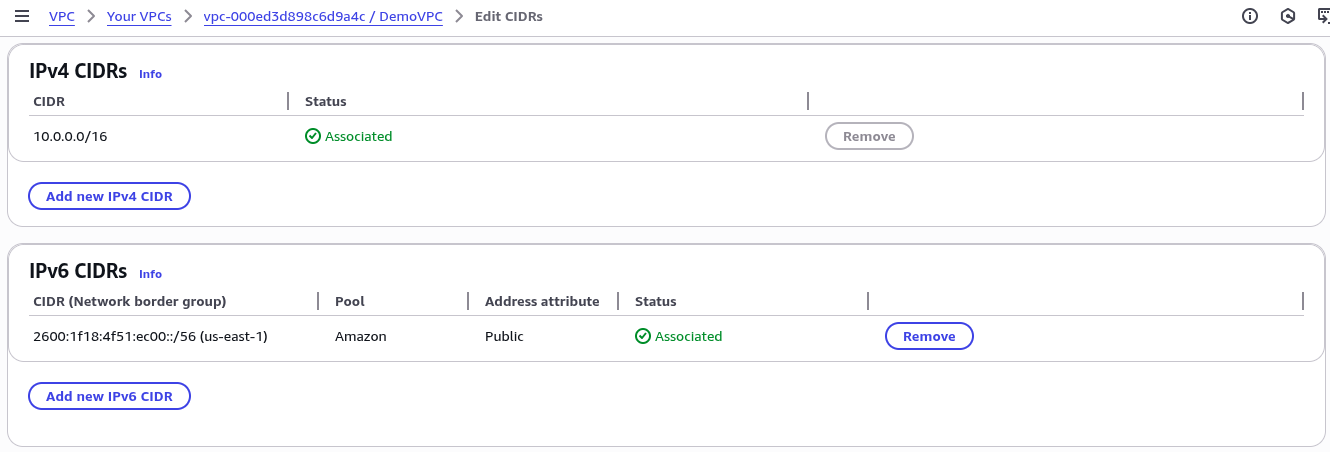
Task: Click the IPv6 Associated status check icon
Action: [x=642, y=336]
